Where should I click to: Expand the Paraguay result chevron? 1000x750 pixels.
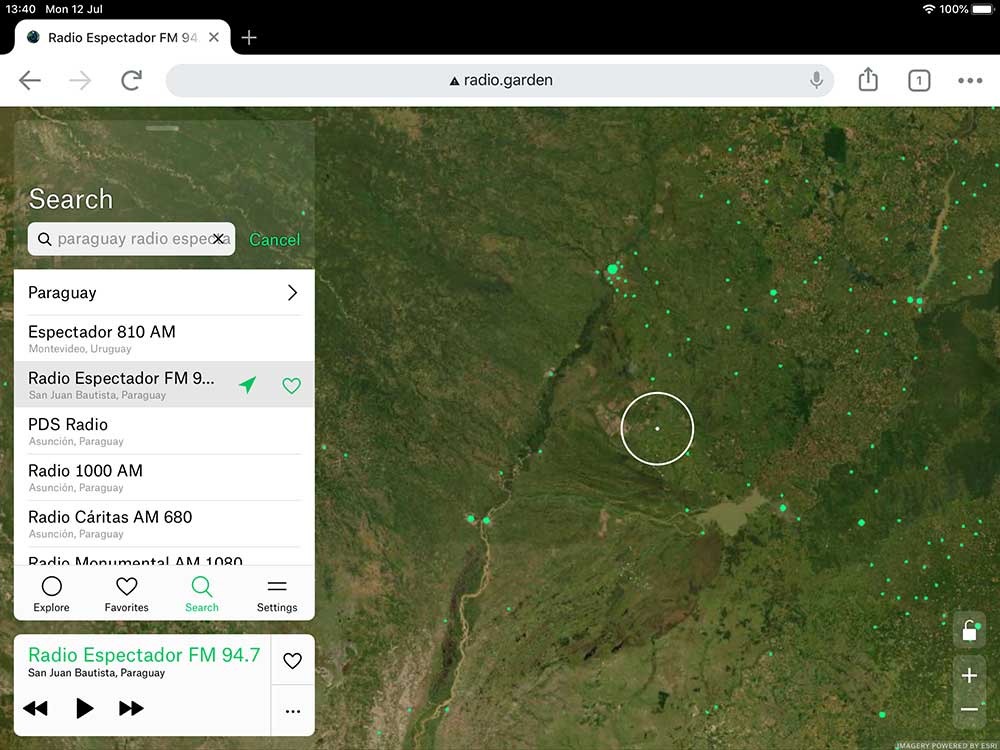292,293
